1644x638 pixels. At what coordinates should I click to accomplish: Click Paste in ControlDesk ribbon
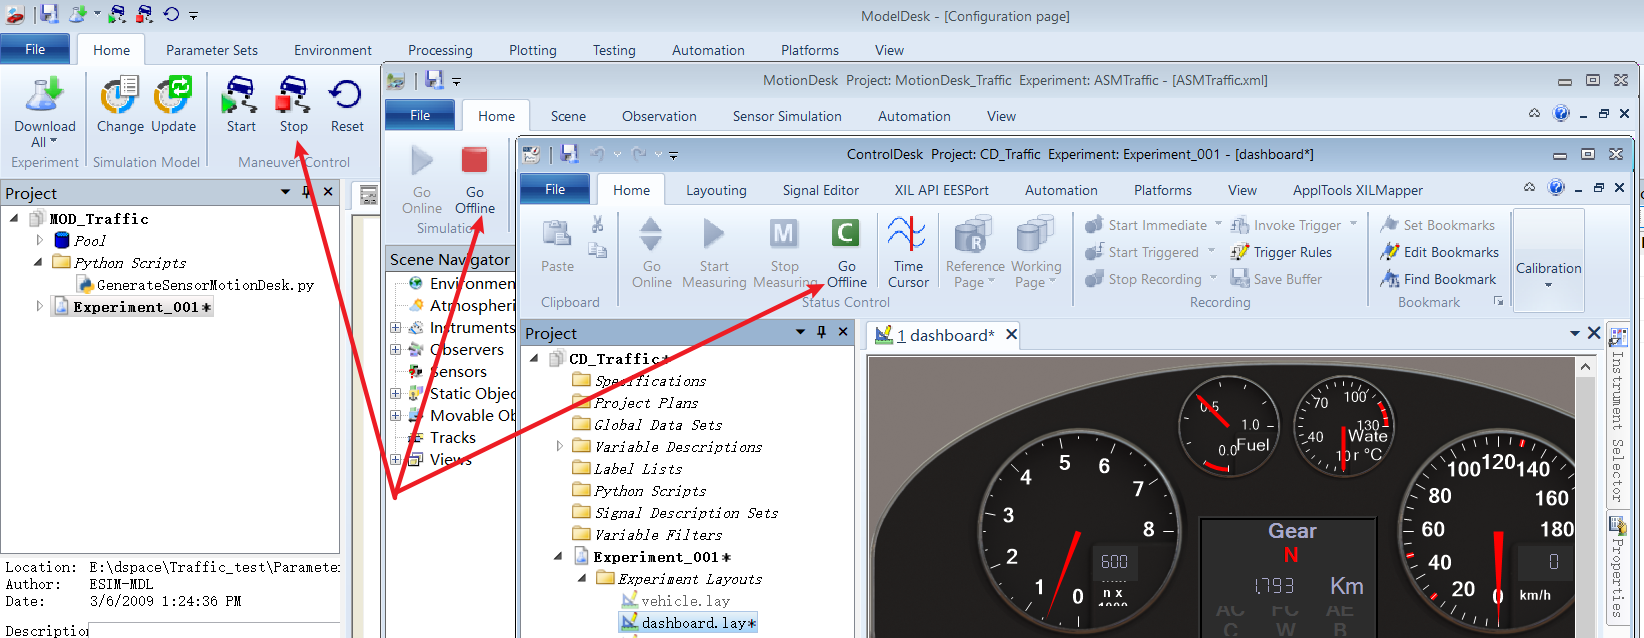(557, 245)
